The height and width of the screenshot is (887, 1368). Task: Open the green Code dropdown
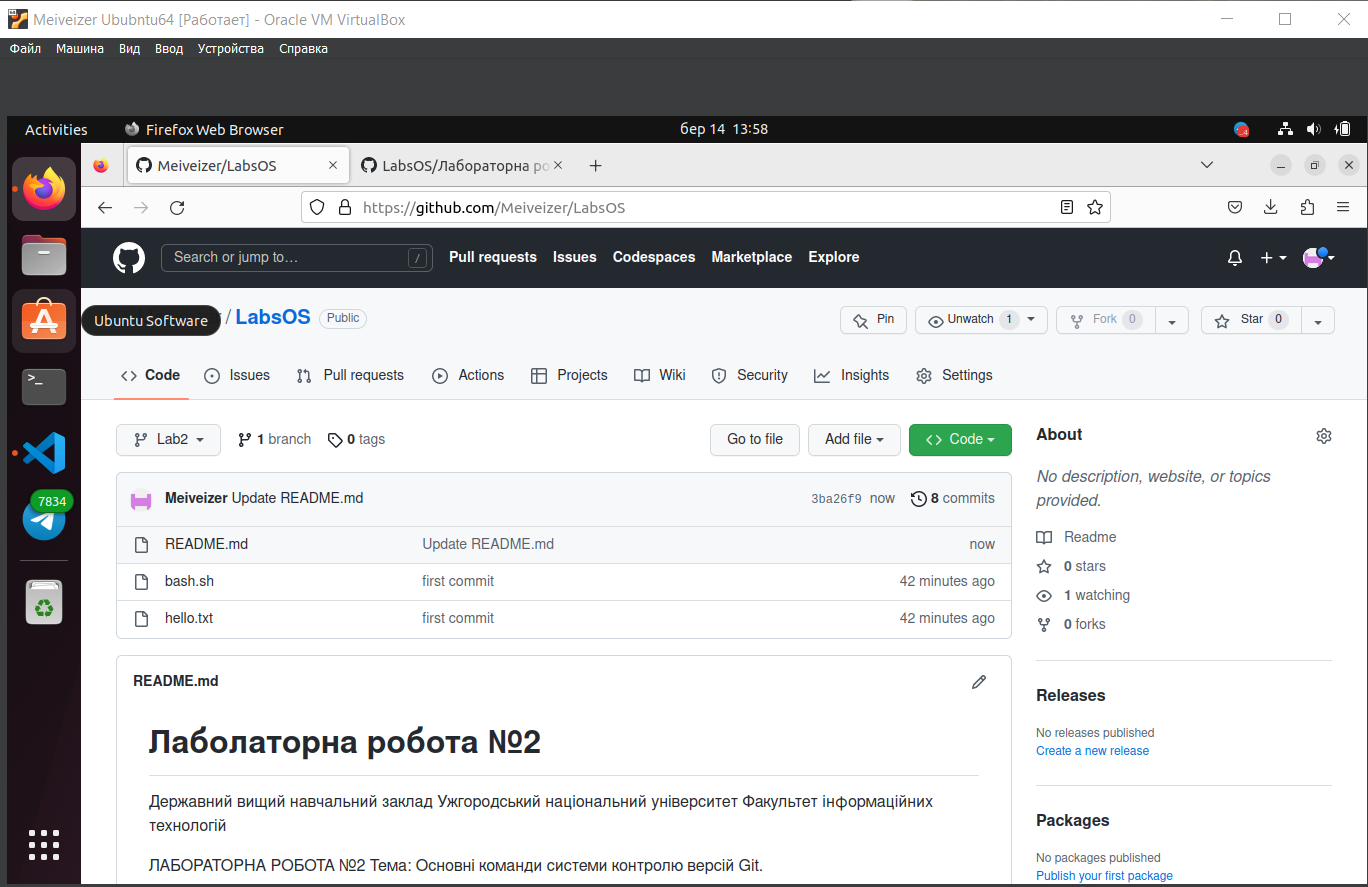coord(959,439)
